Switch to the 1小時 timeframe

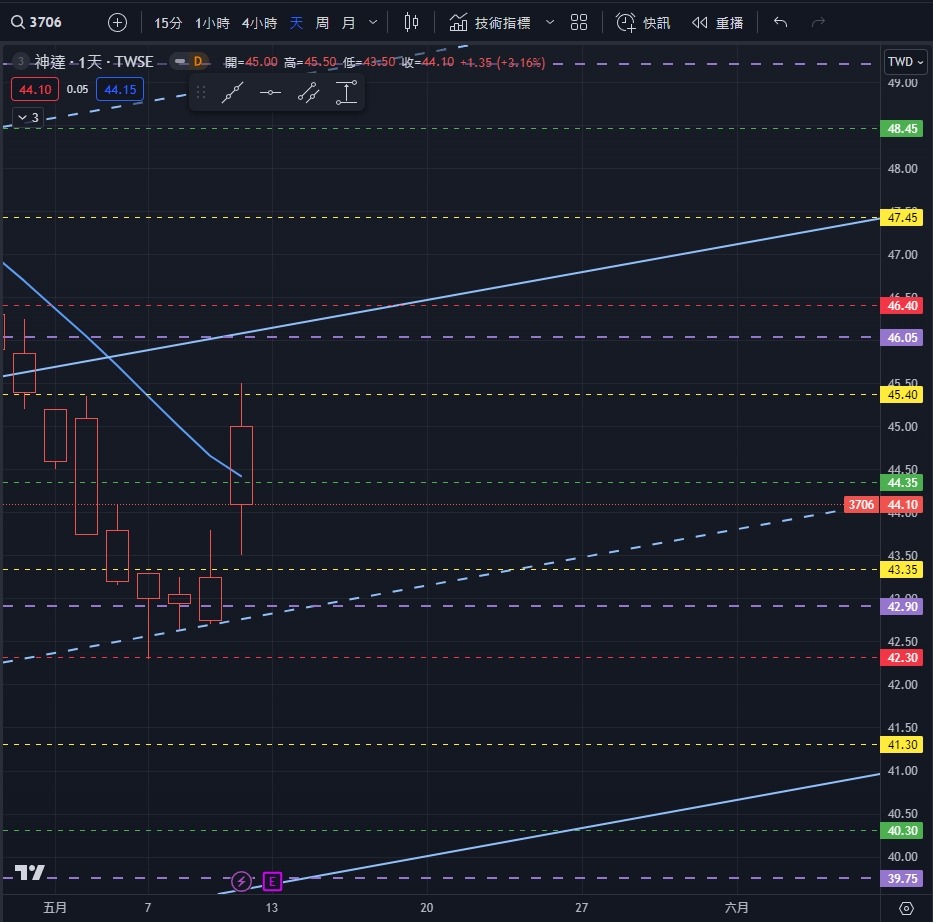click(212, 23)
